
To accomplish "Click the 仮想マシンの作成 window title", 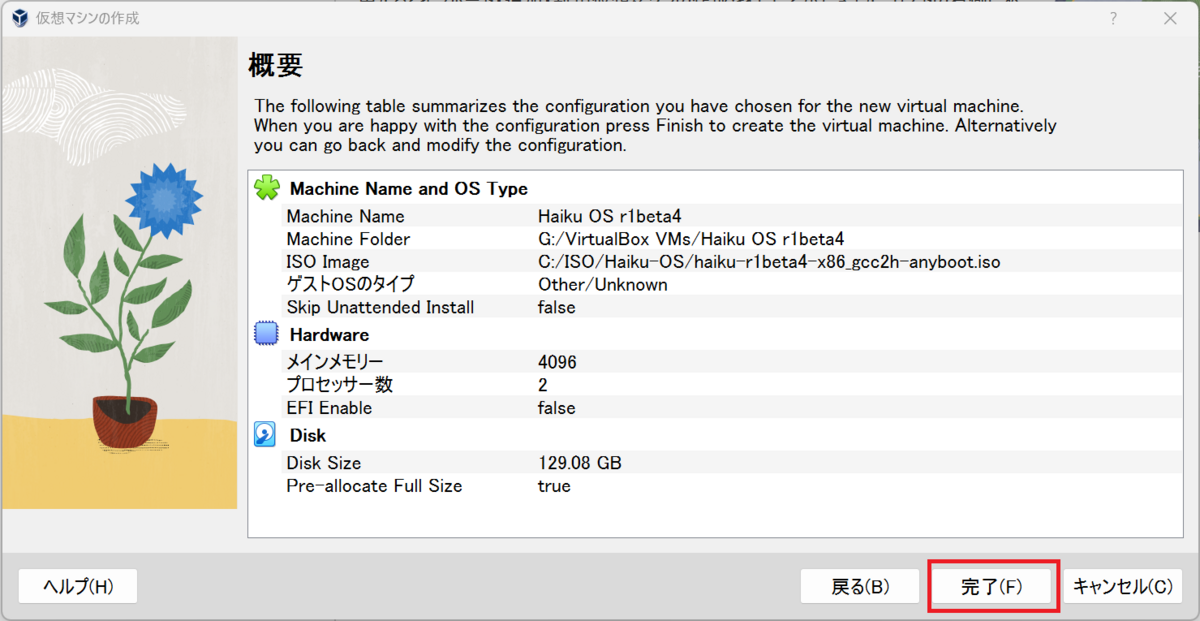I will [88, 19].
